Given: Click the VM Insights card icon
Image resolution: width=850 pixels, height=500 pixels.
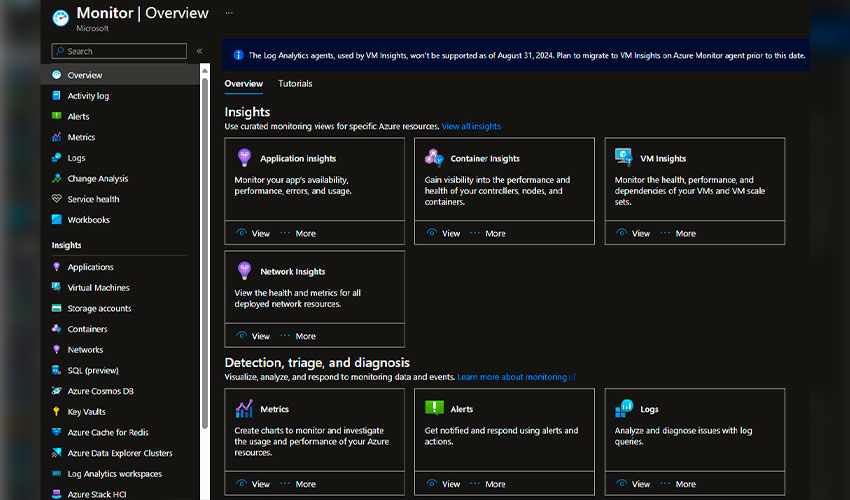Looking at the screenshot, I should [x=624, y=157].
